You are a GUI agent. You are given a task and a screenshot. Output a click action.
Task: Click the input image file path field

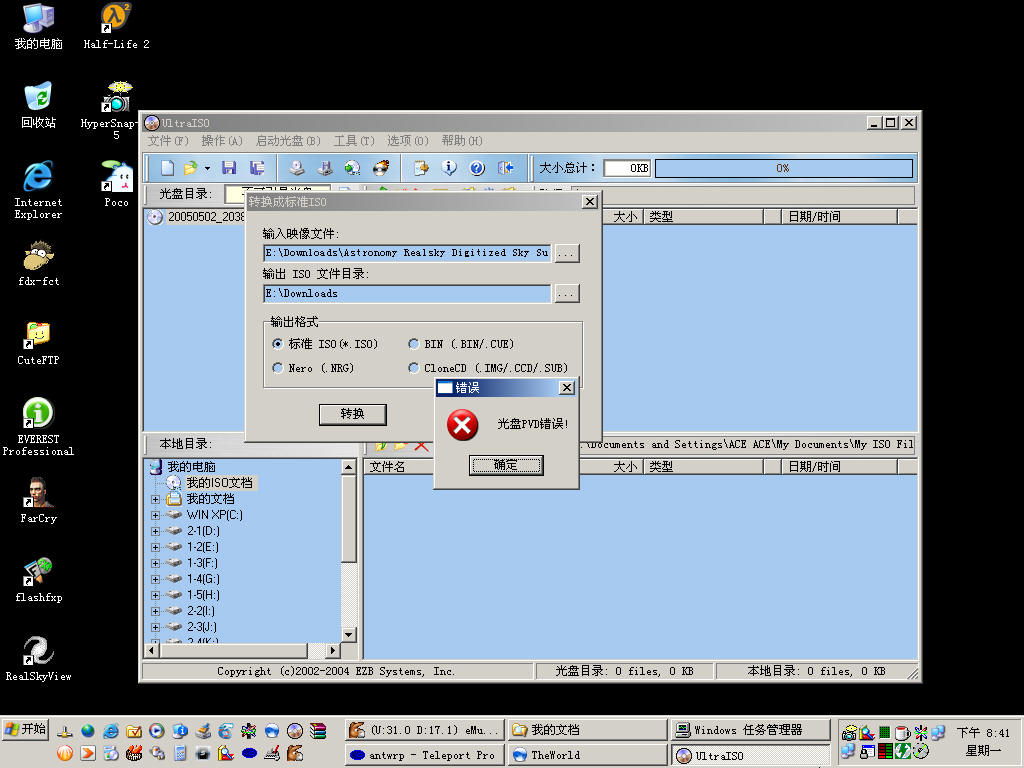pos(407,253)
